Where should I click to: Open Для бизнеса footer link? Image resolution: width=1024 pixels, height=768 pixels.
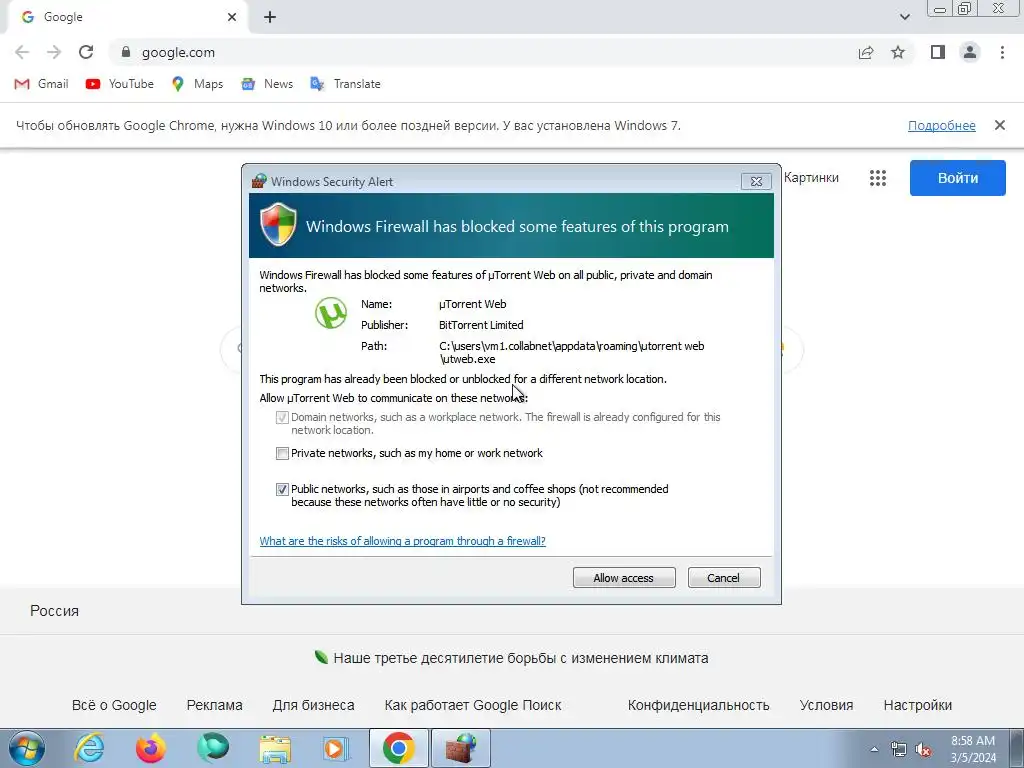pos(313,705)
